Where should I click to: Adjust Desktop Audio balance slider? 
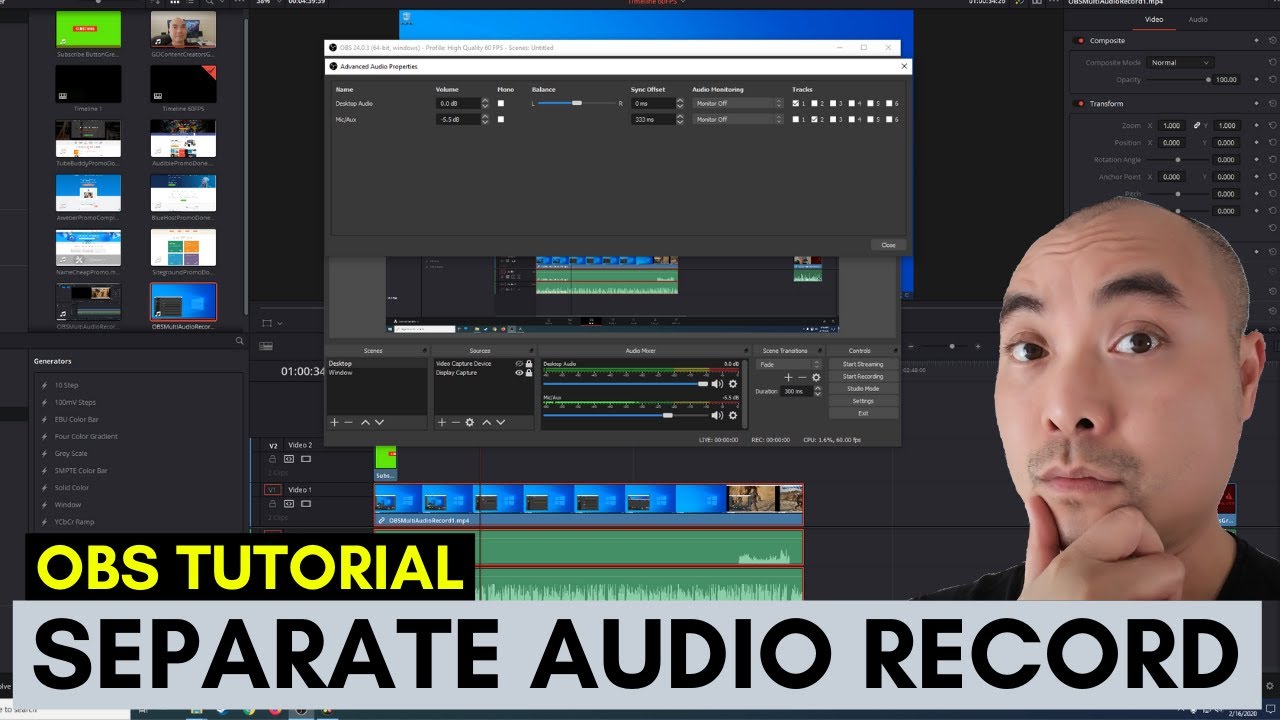(578, 103)
